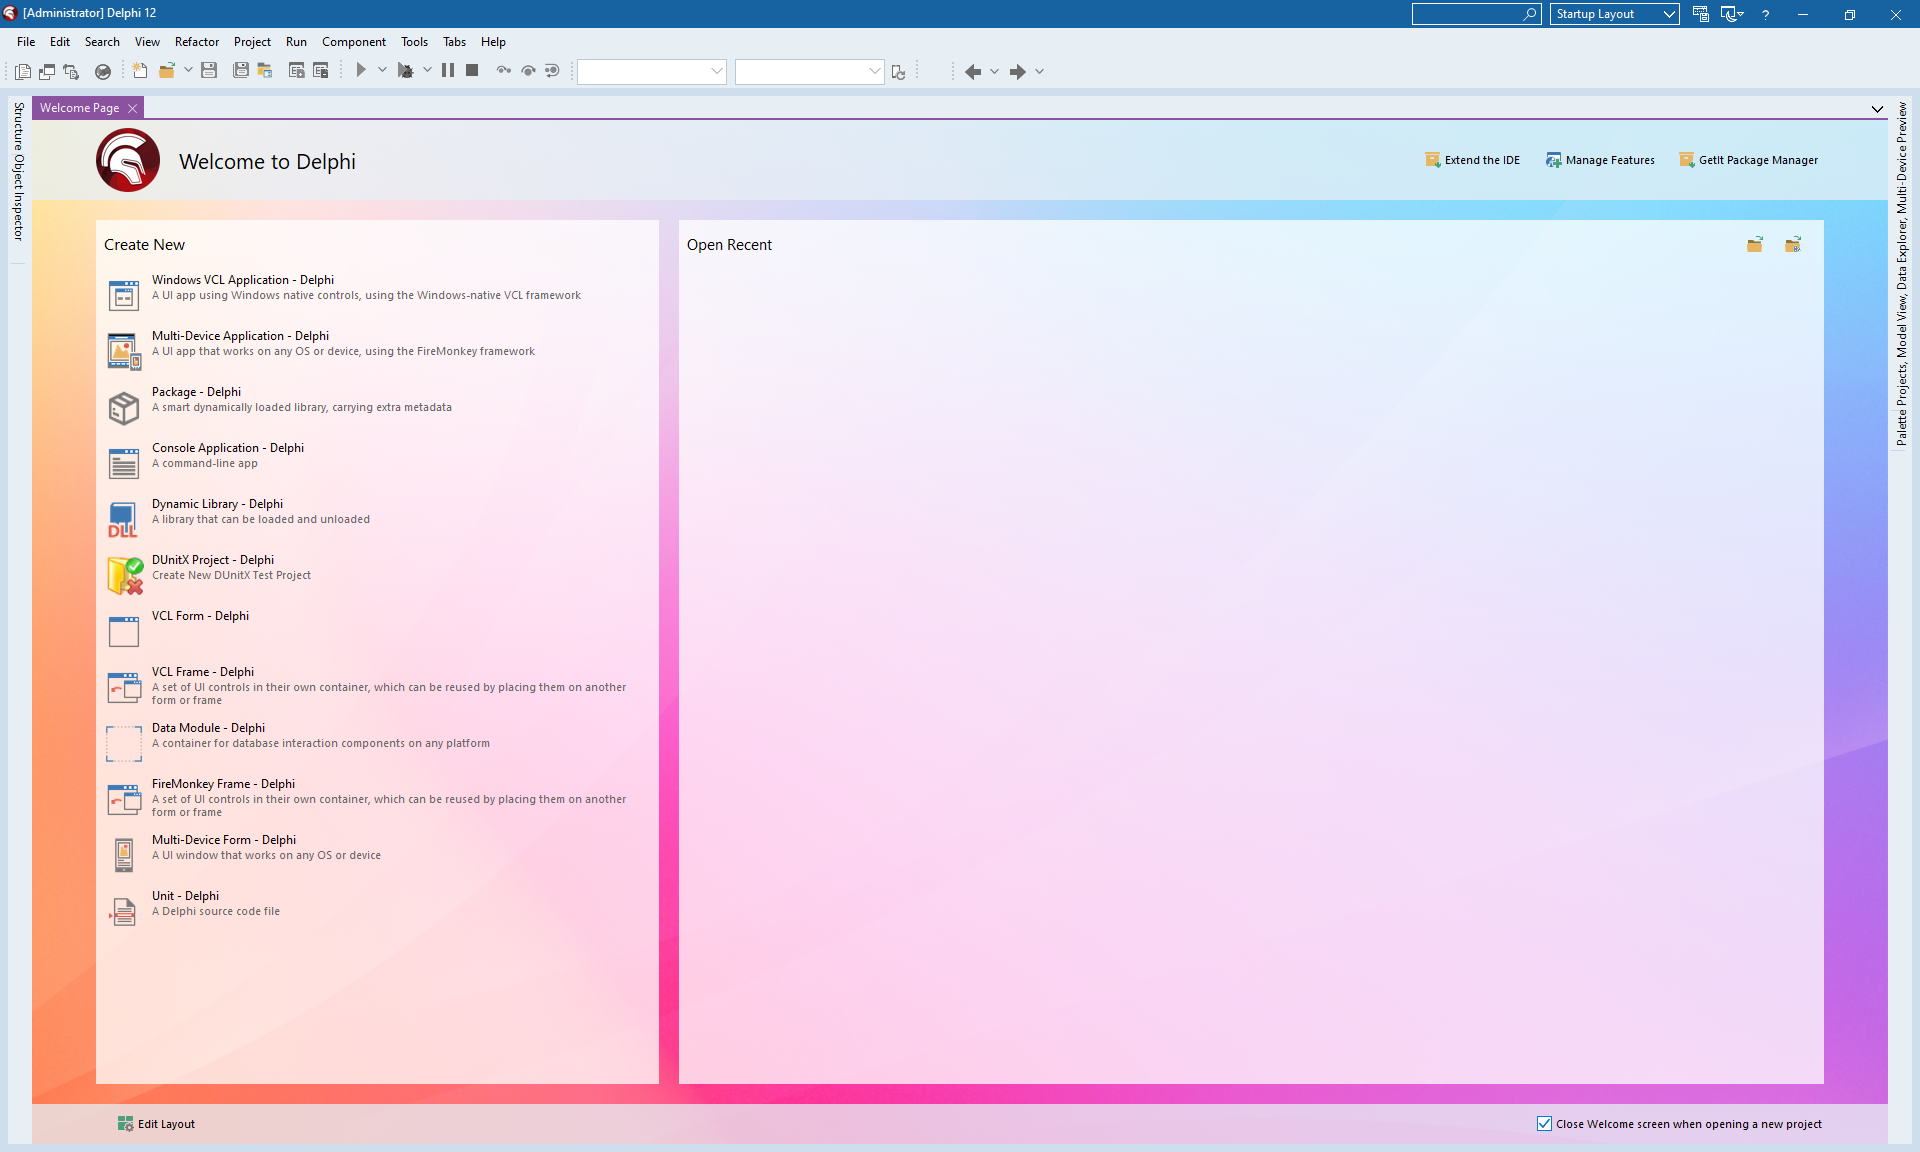Click the Run Until Return debug icon

pos(552,71)
